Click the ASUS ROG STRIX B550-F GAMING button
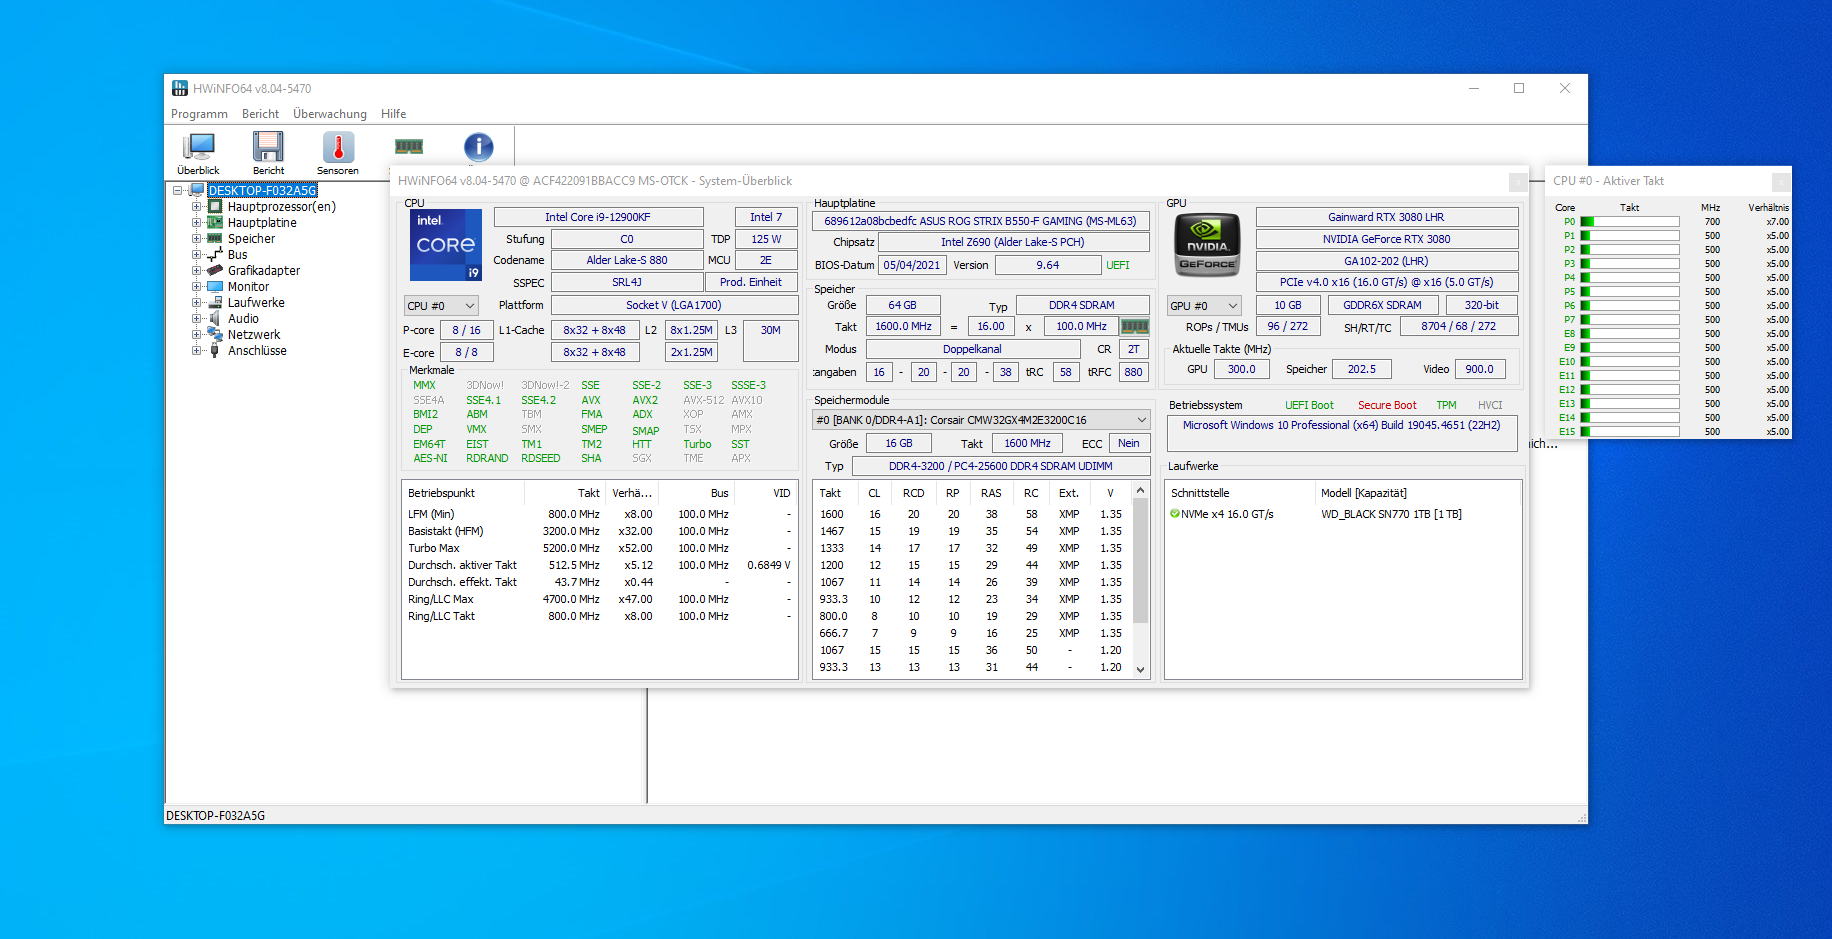 980,221
